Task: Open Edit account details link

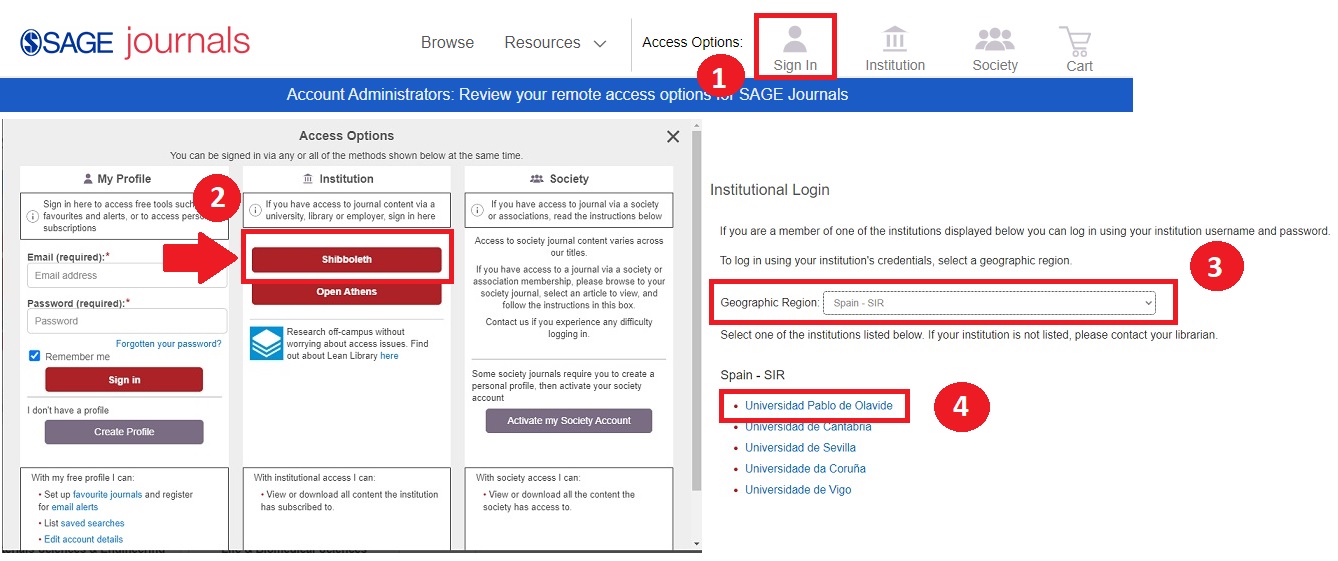Action: [x=84, y=539]
